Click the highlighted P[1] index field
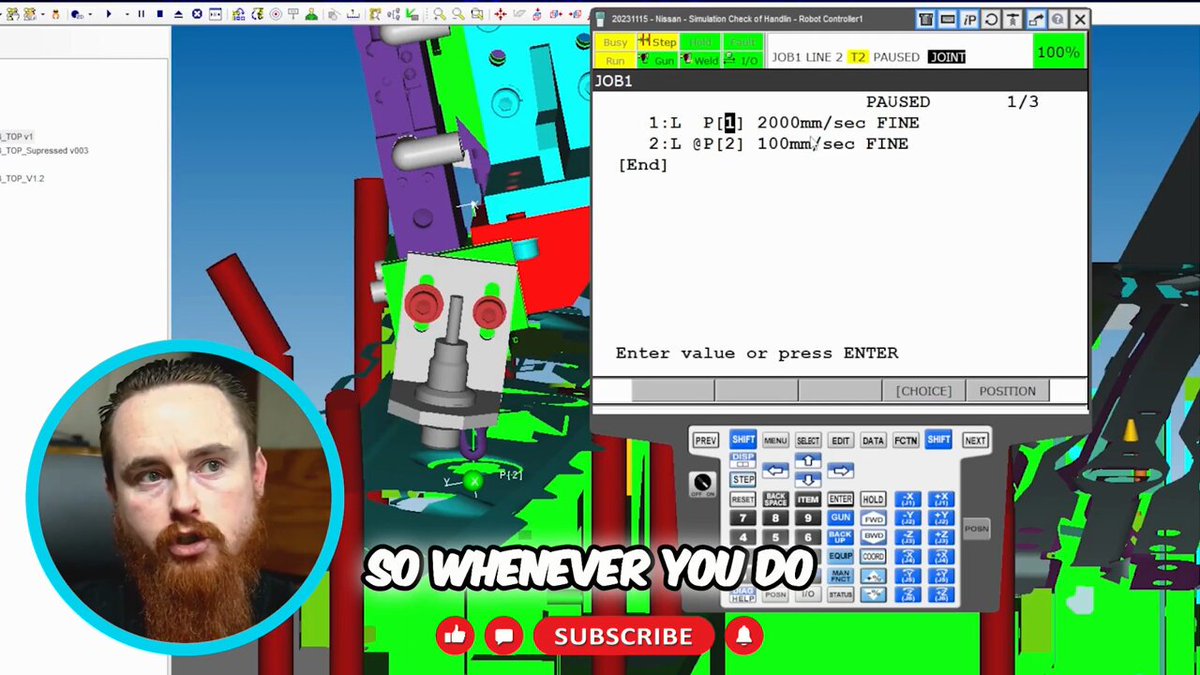Screen dimensions: 1200x675 [x=730, y=123]
